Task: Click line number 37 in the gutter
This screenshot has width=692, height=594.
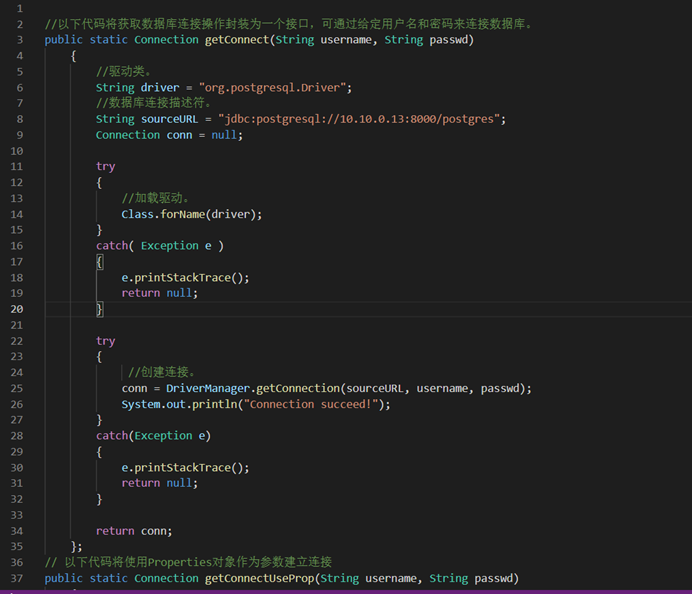Action: 17,578
